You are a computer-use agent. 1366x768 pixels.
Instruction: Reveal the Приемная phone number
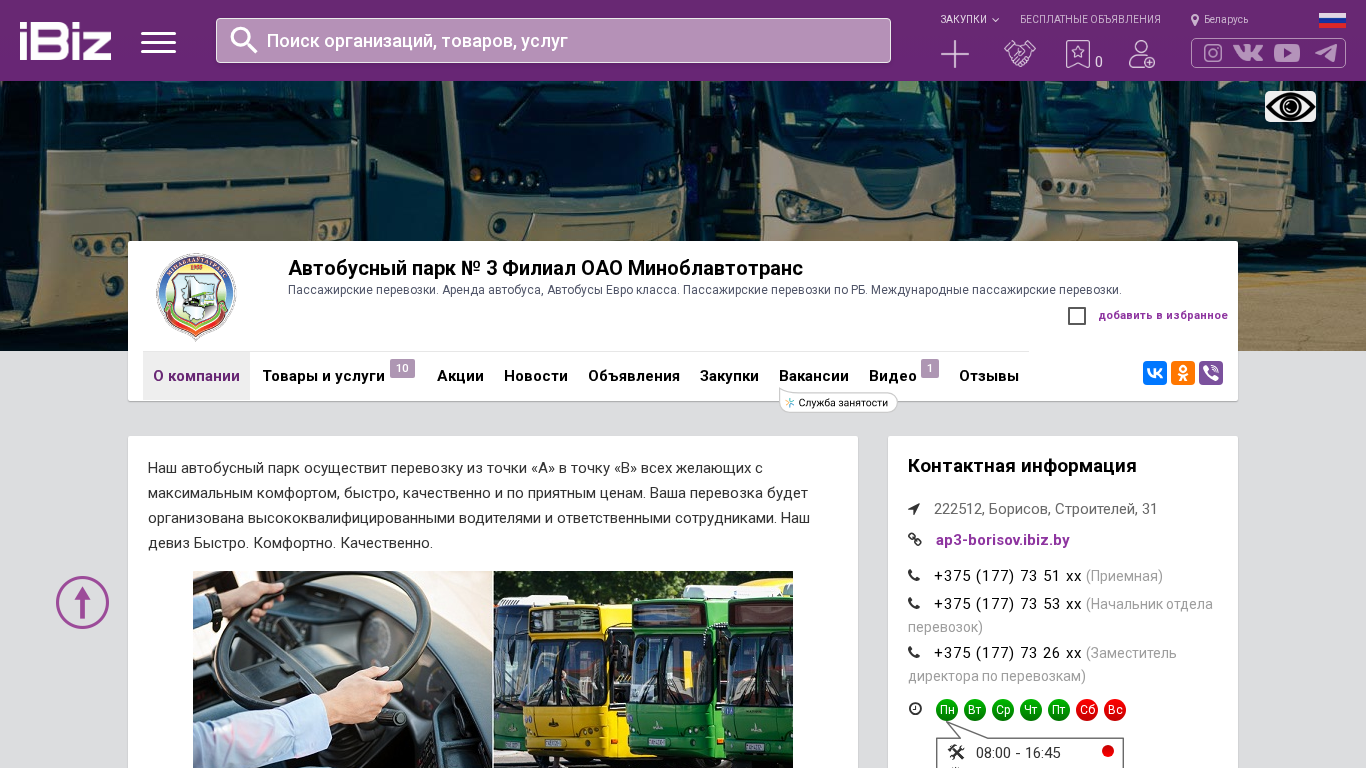click(1007, 576)
